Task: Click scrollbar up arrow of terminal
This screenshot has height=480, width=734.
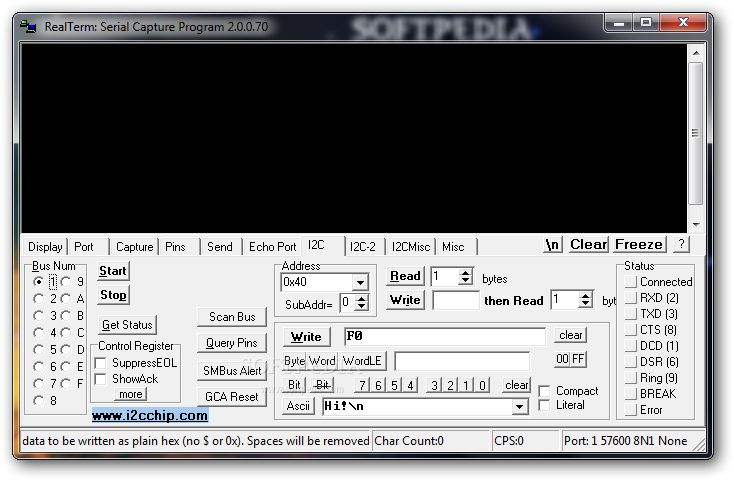Action: coord(696,53)
